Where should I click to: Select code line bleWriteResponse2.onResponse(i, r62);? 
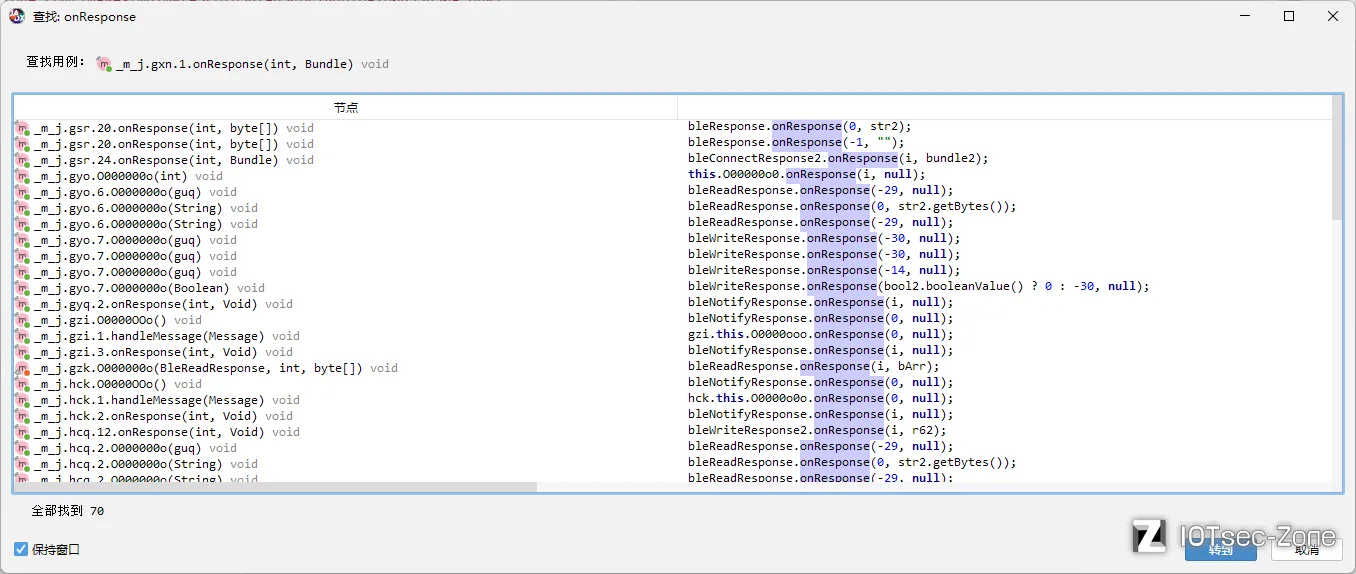pyautogui.click(x=817, y=431)
